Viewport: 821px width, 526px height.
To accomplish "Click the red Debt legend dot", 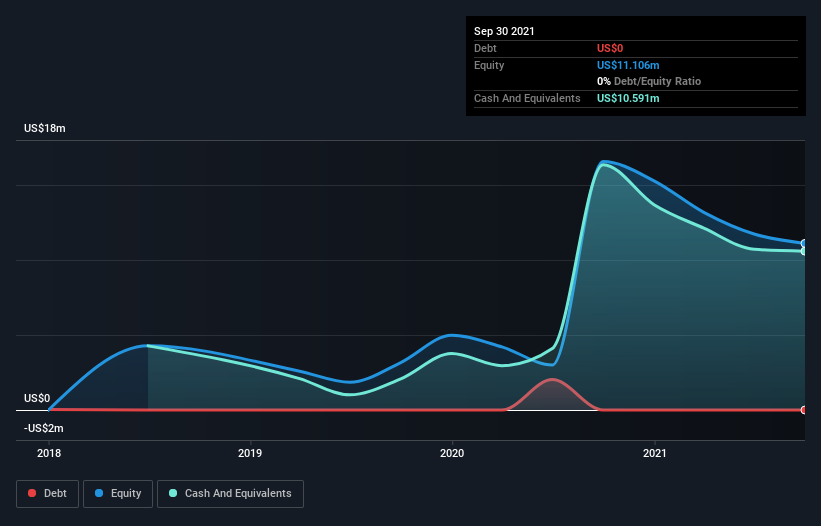I will (x=32, y=493).
